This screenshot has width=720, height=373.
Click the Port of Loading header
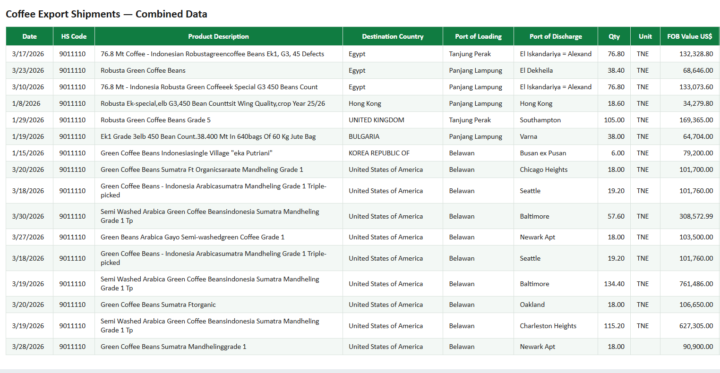pos(478,36)
